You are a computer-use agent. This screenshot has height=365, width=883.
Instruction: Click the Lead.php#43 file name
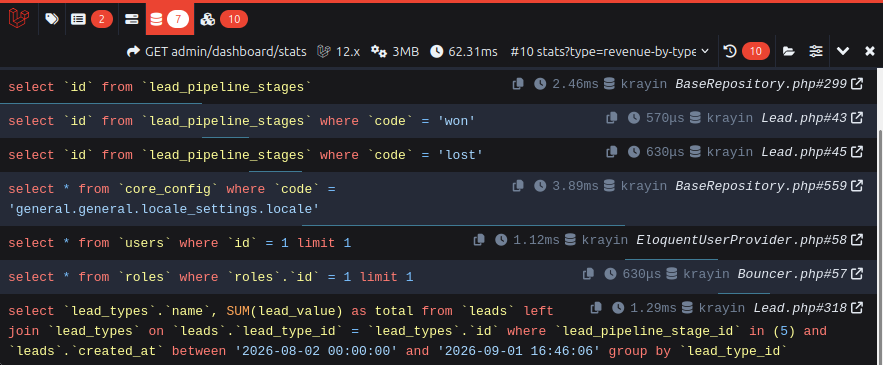tap(804, 118)
